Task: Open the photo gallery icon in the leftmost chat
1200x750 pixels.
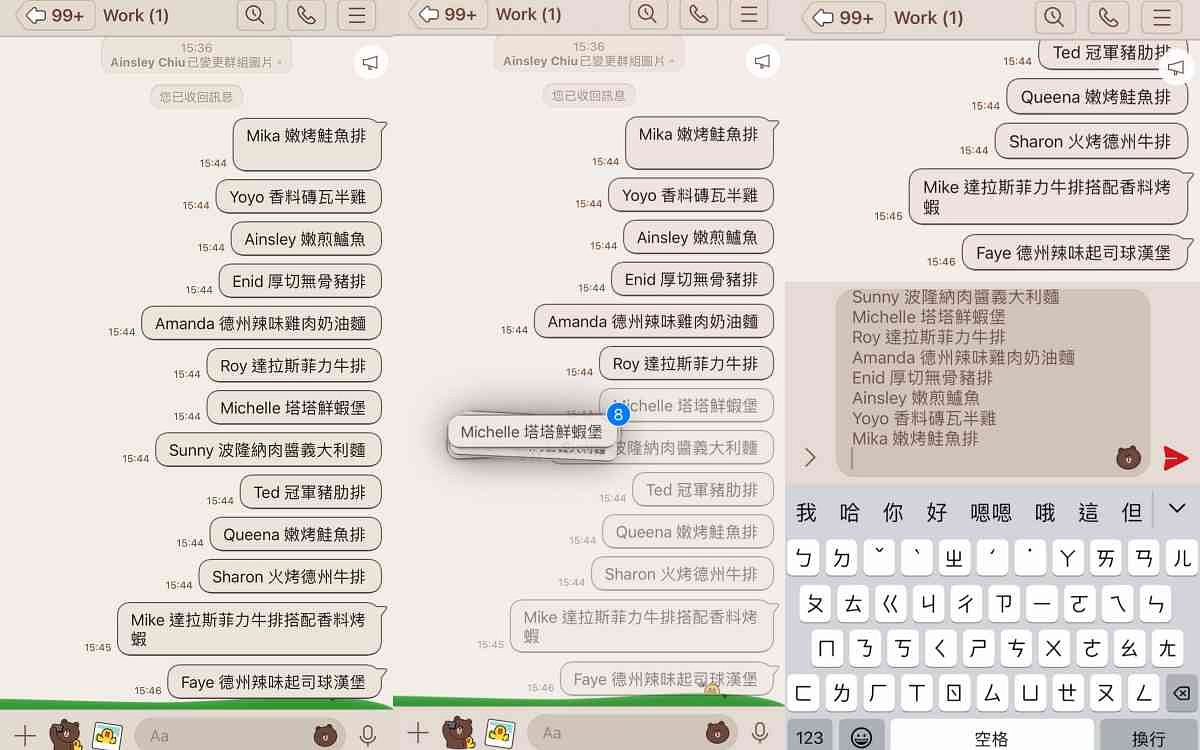Action: 107,735
